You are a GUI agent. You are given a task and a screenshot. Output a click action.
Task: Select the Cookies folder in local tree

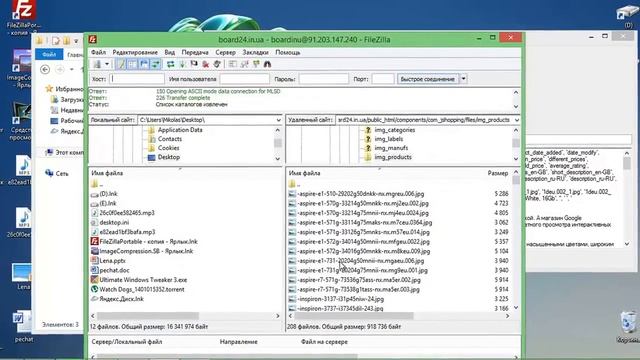tap(168, 148)
